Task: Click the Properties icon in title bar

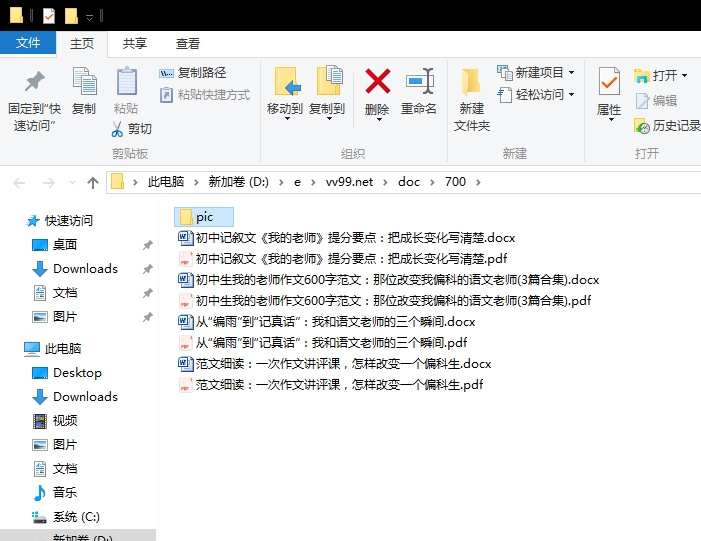Action: point(49,16)
